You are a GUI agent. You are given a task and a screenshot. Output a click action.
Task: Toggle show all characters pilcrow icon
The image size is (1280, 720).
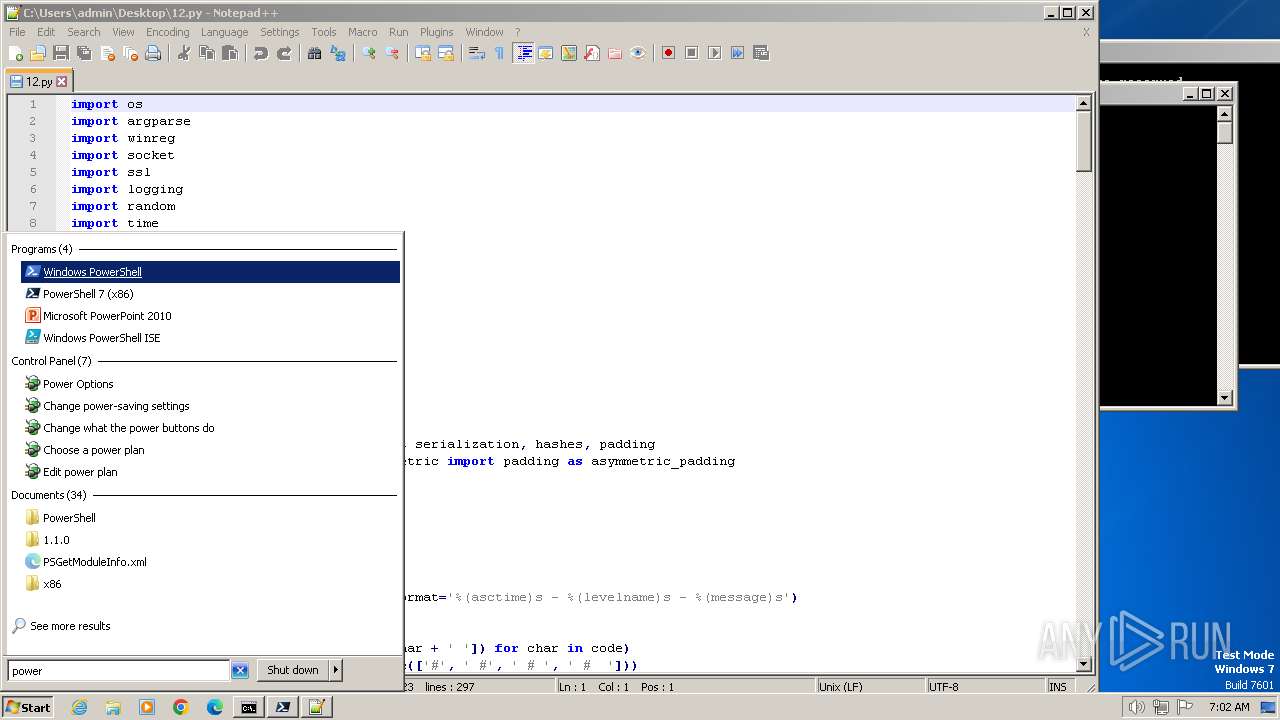[x=500, y=53]
